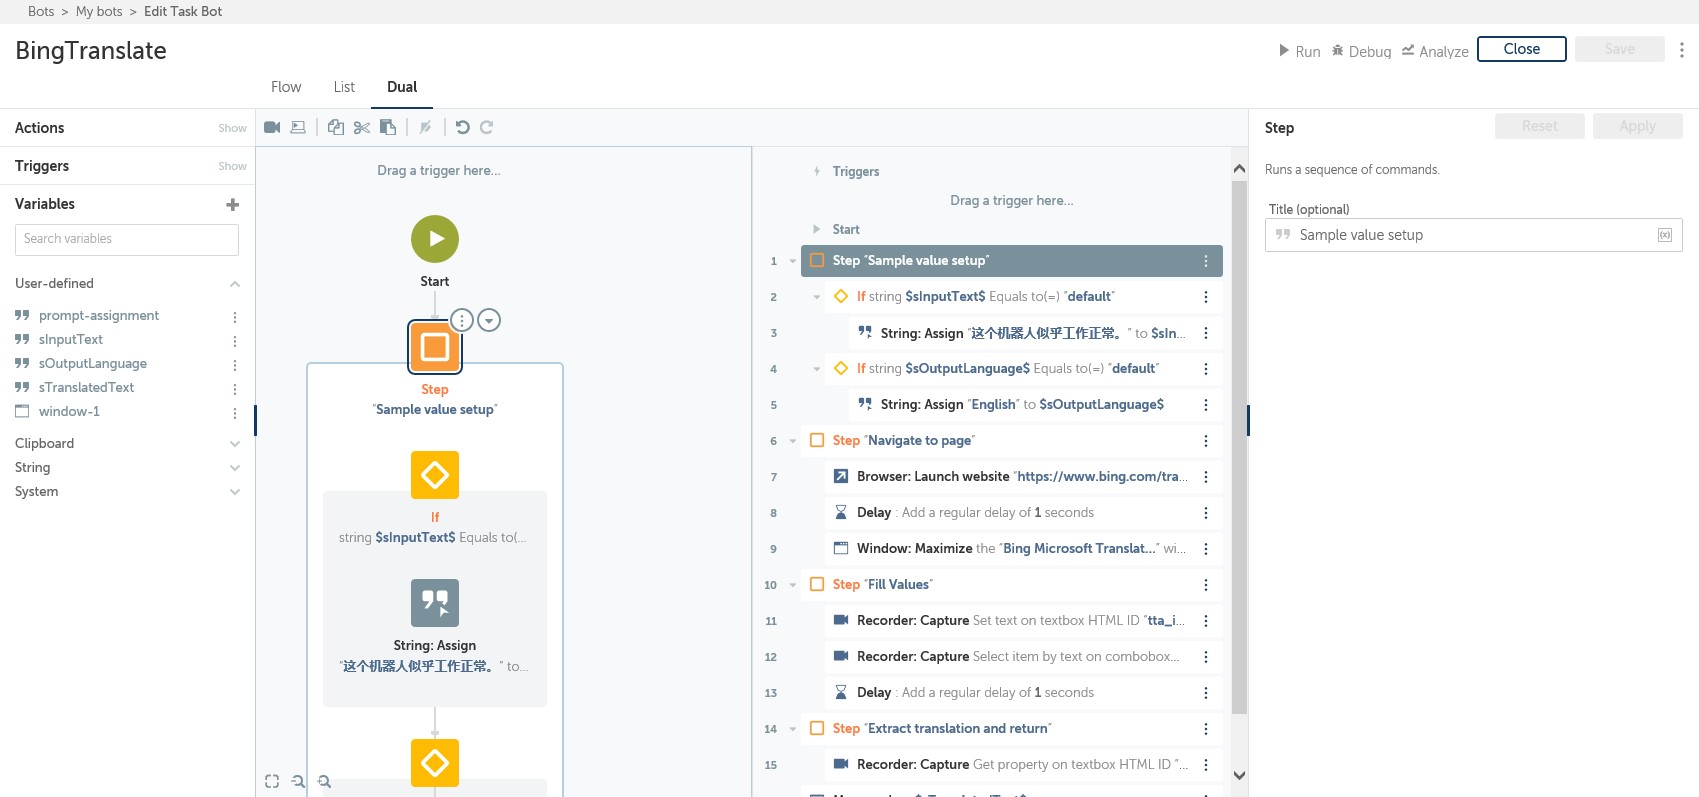Expand the Clipboard variables section
The width and height of the screenshot is (1699, 797).
tap(235, 444)
